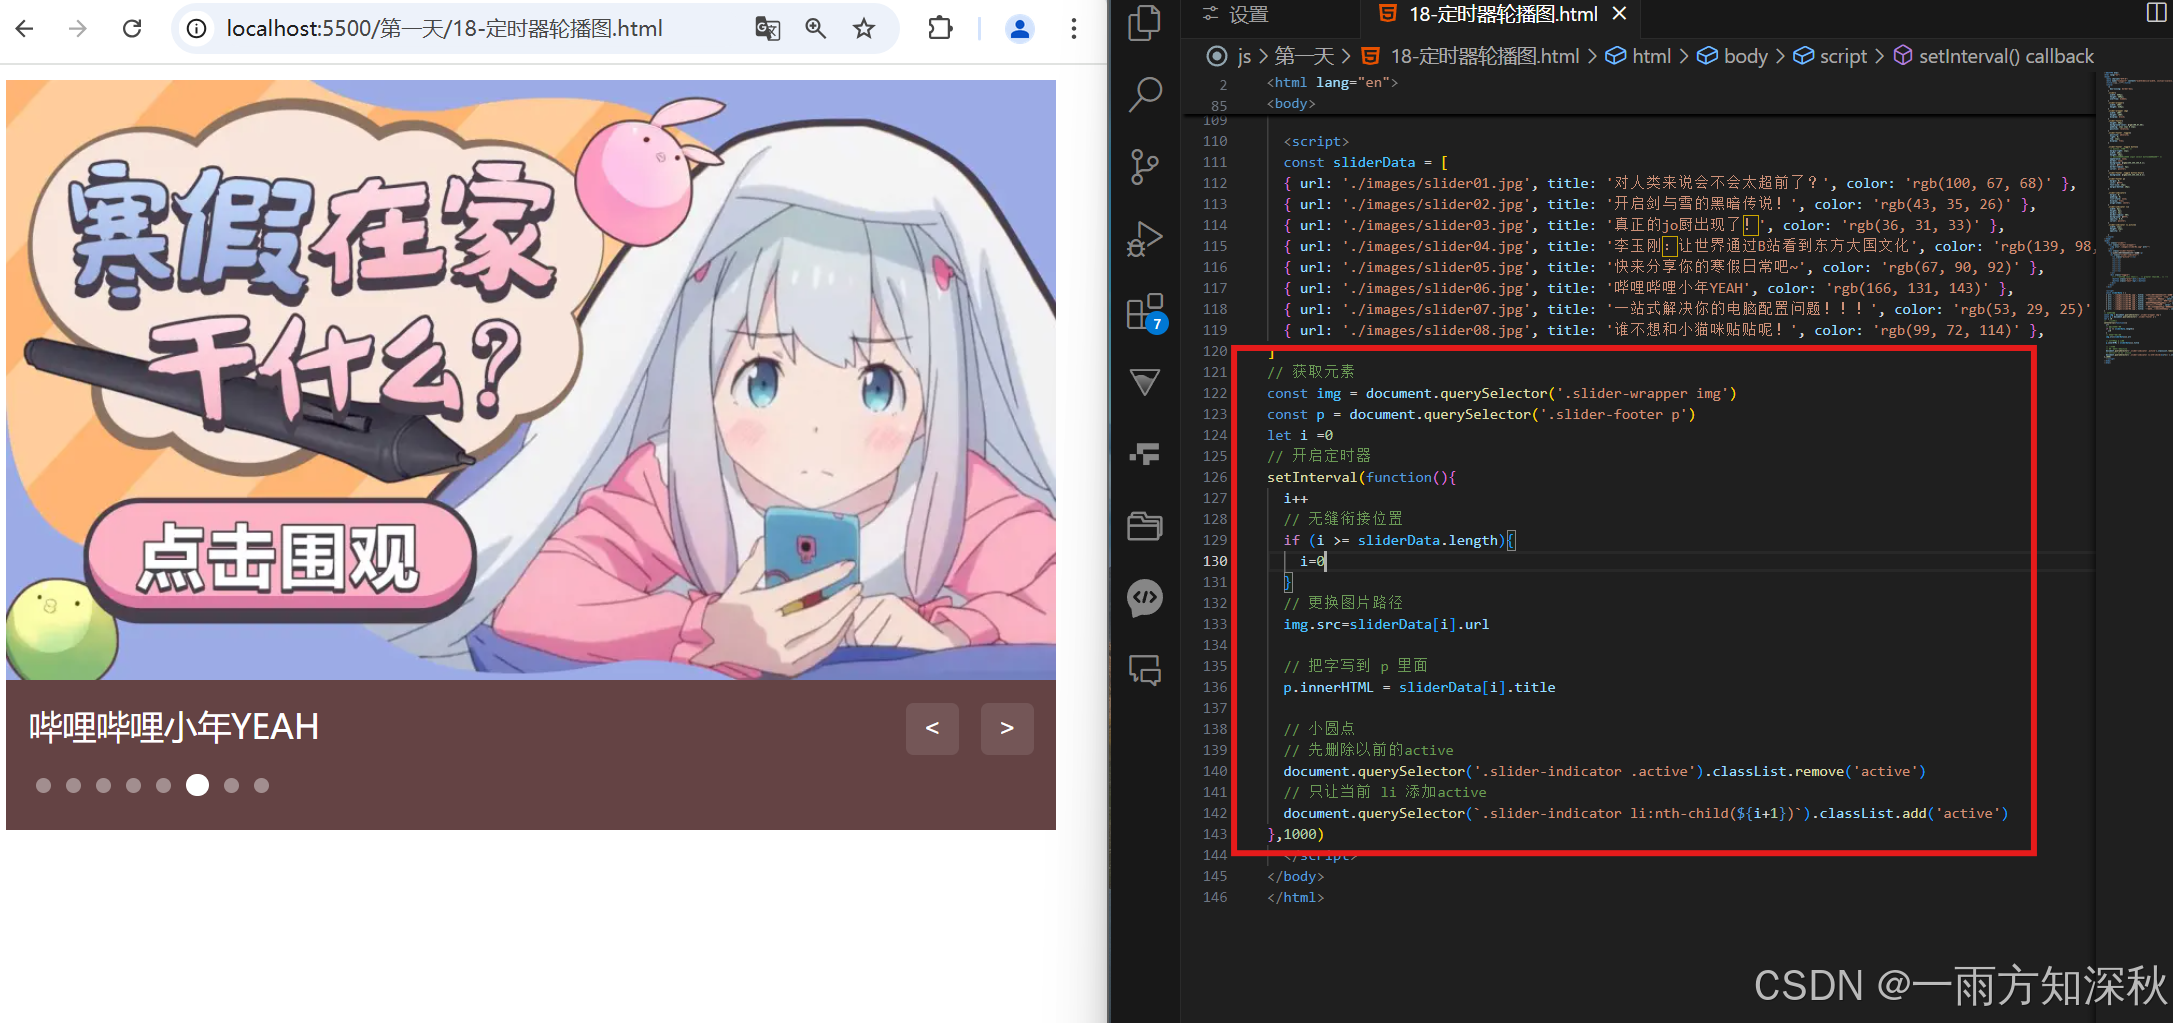Click the p.innerHTML = sliderData[i].title line
This screenshot has height=1023, width=2173.
[x=1419, y=687]
